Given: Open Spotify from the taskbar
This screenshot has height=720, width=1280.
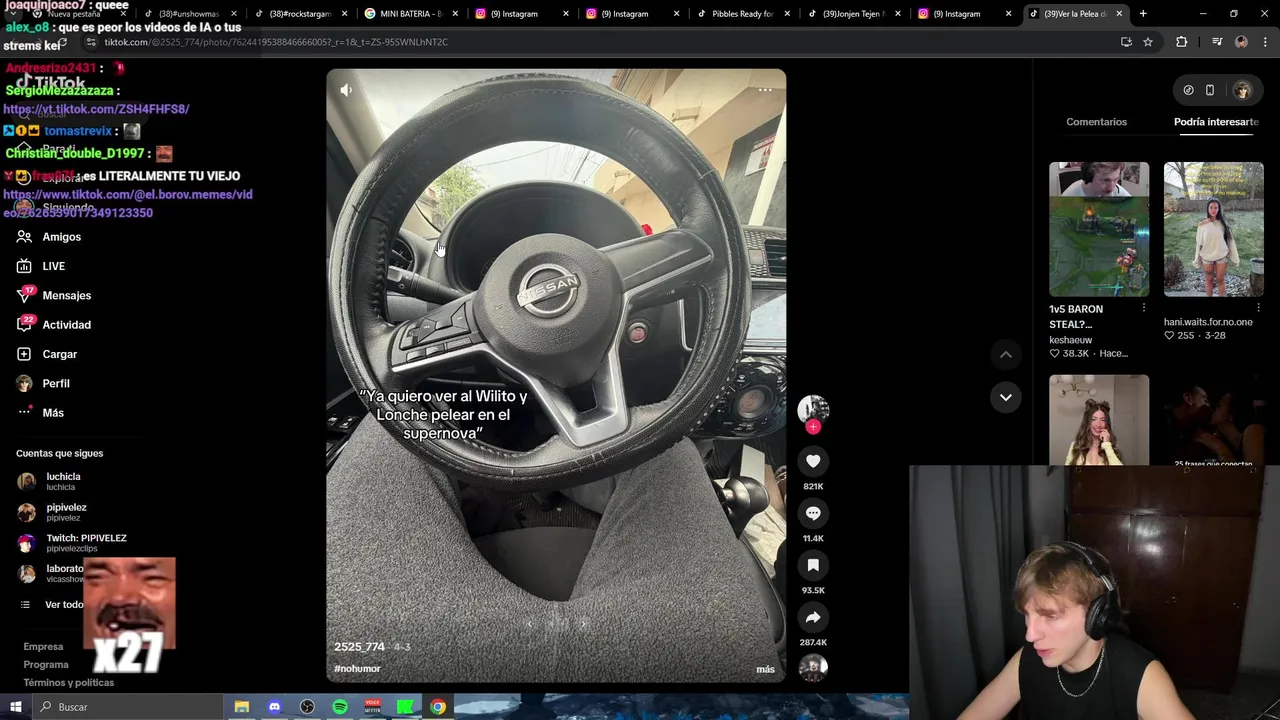Looking at the screenshot, I should pos(340,707).
